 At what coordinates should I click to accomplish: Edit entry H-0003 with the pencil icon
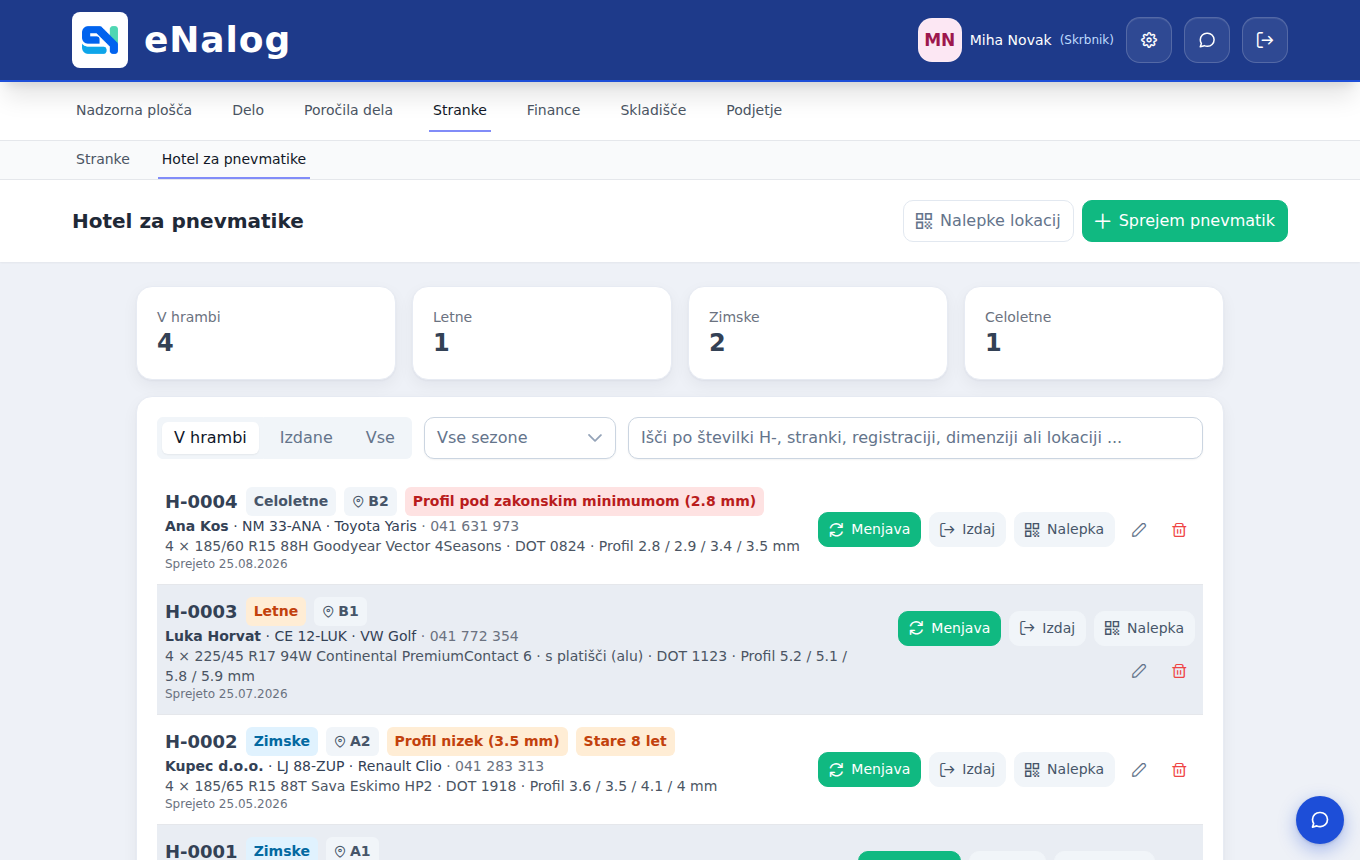1139,671
